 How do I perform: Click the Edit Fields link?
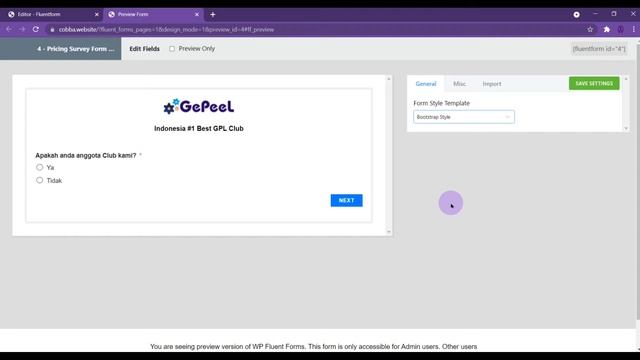tap(144, 49)
